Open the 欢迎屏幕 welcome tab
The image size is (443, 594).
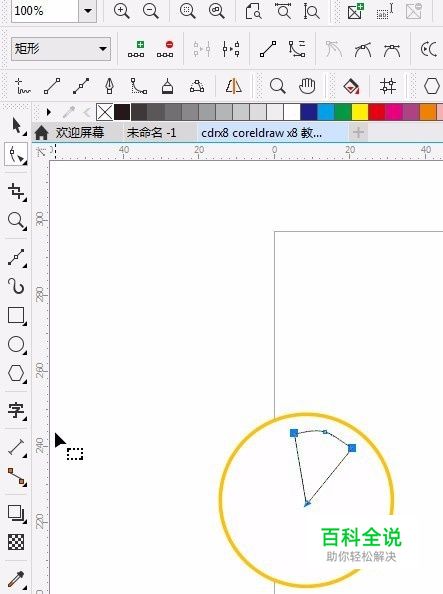[x=80, y=132]
